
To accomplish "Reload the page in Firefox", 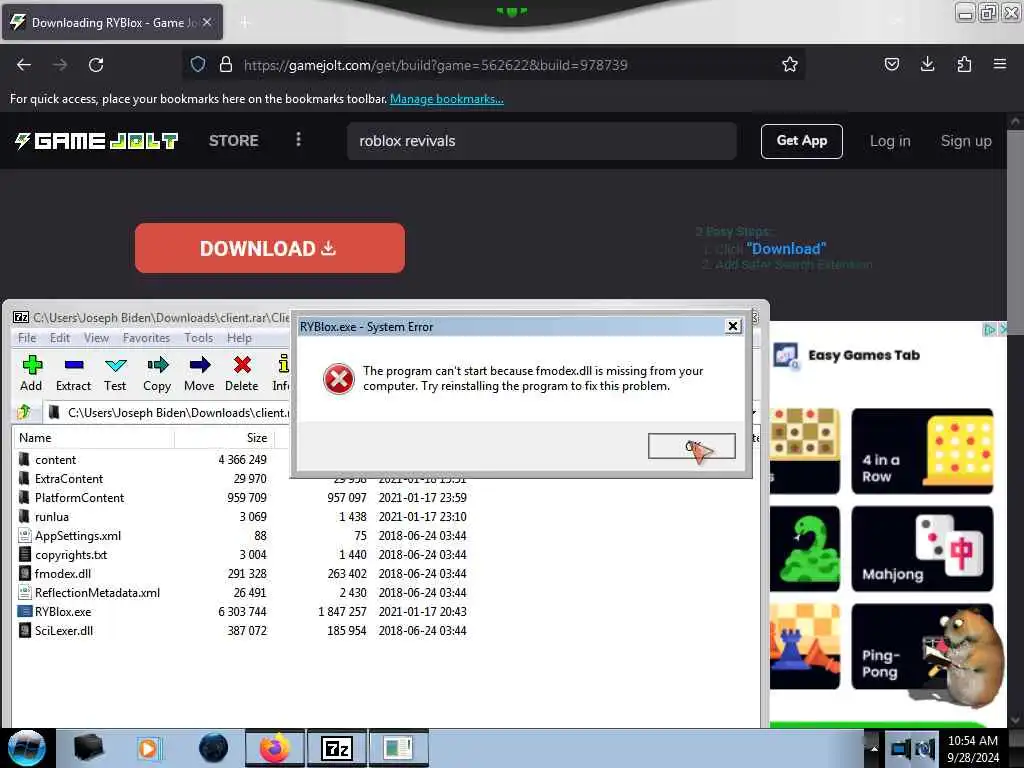I will tap(96, 65).
